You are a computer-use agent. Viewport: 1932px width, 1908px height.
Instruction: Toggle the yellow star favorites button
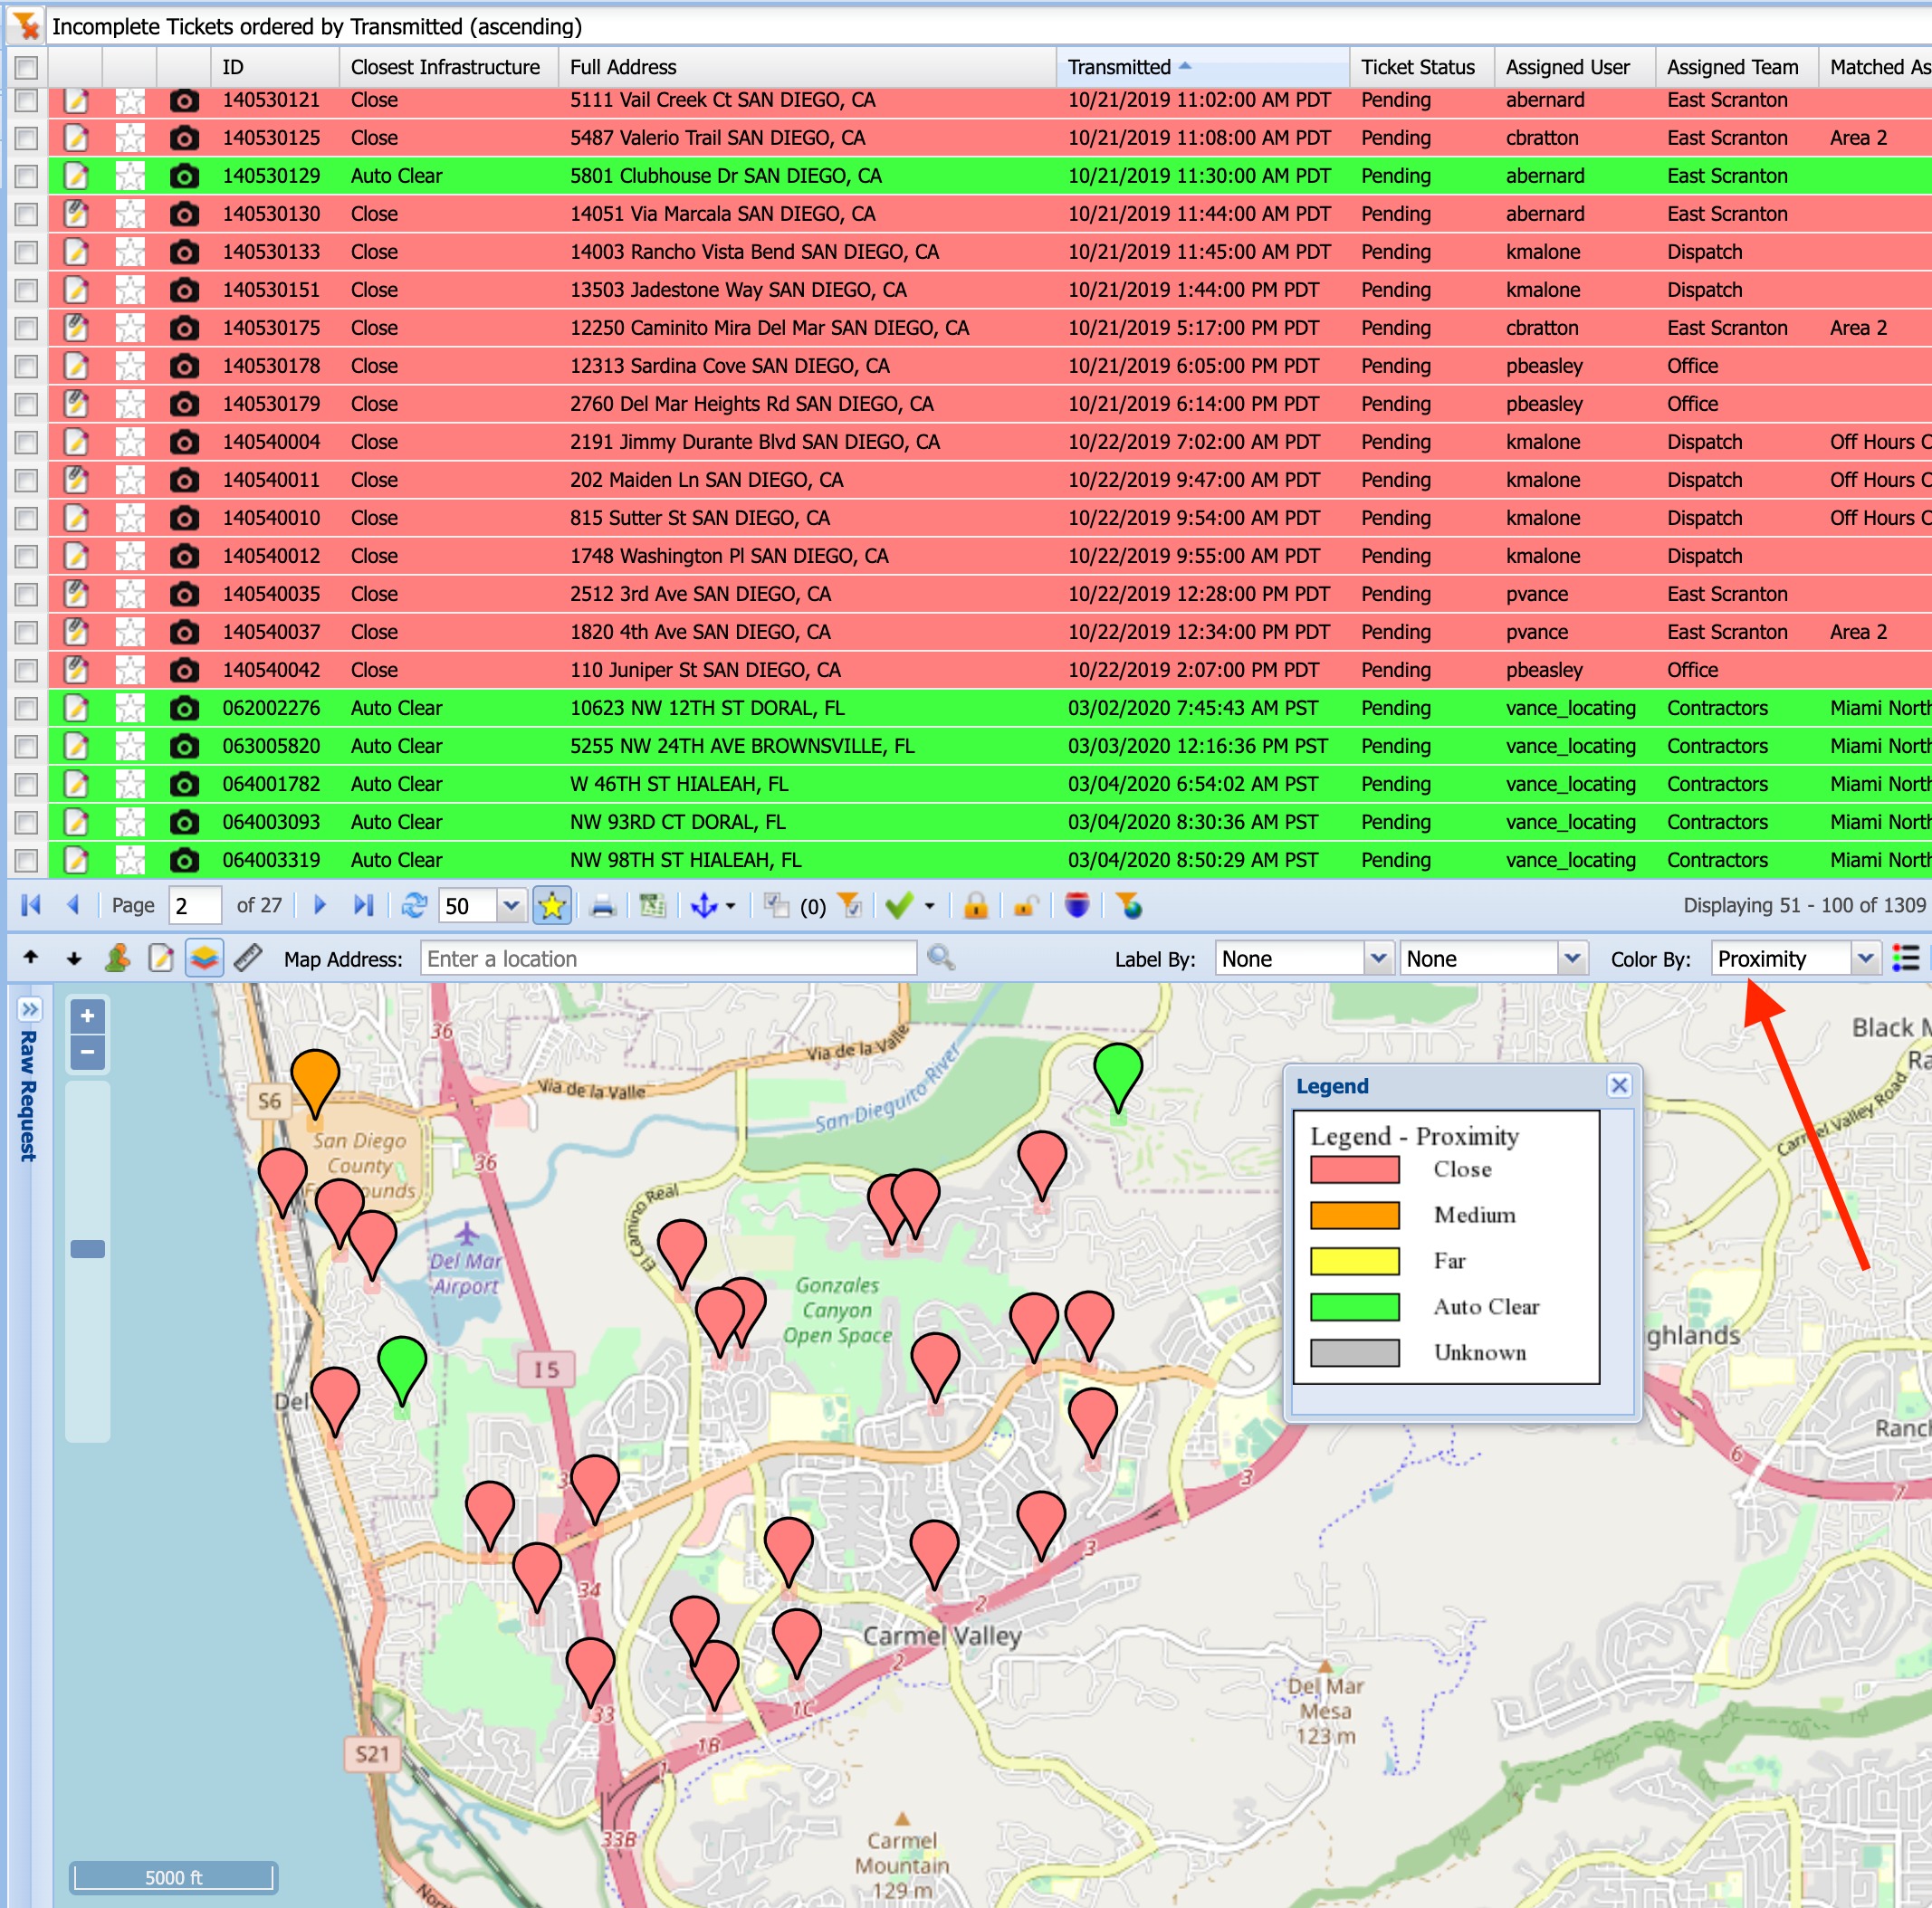552,906
